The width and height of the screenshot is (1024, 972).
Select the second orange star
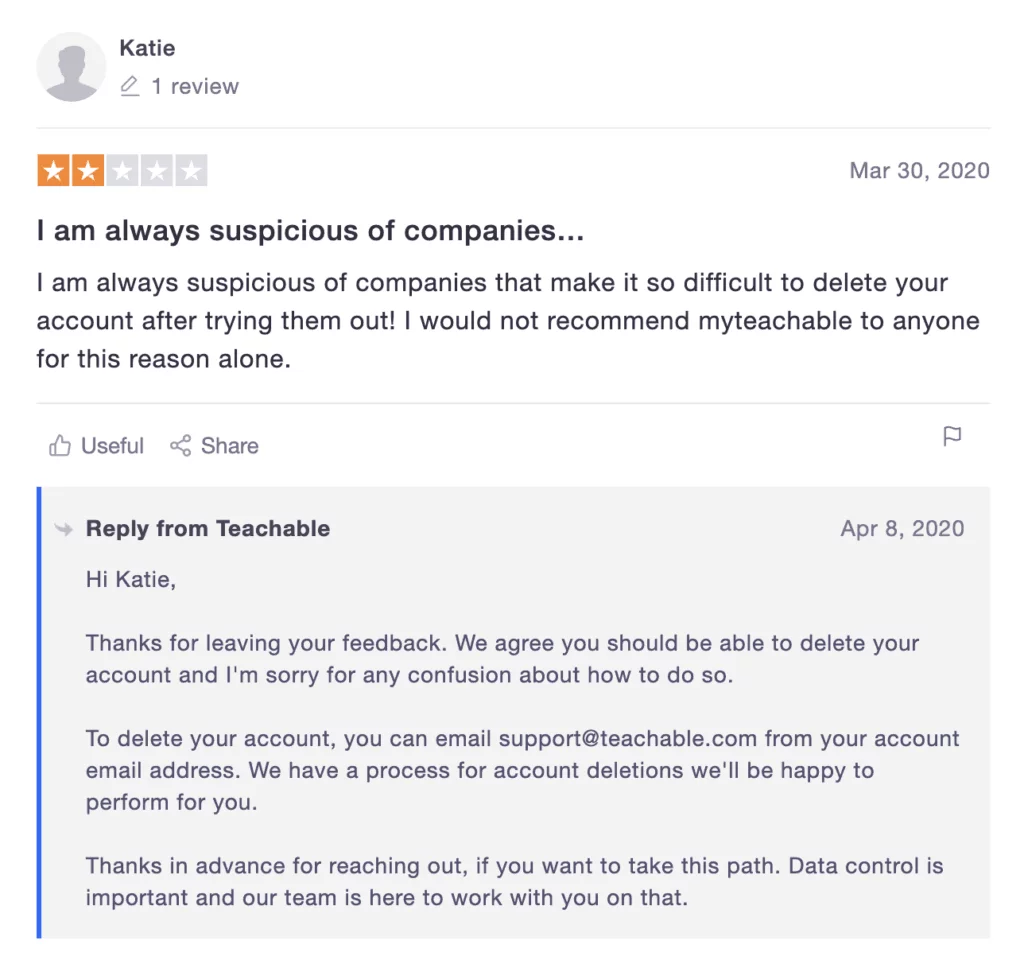point(88,170)
